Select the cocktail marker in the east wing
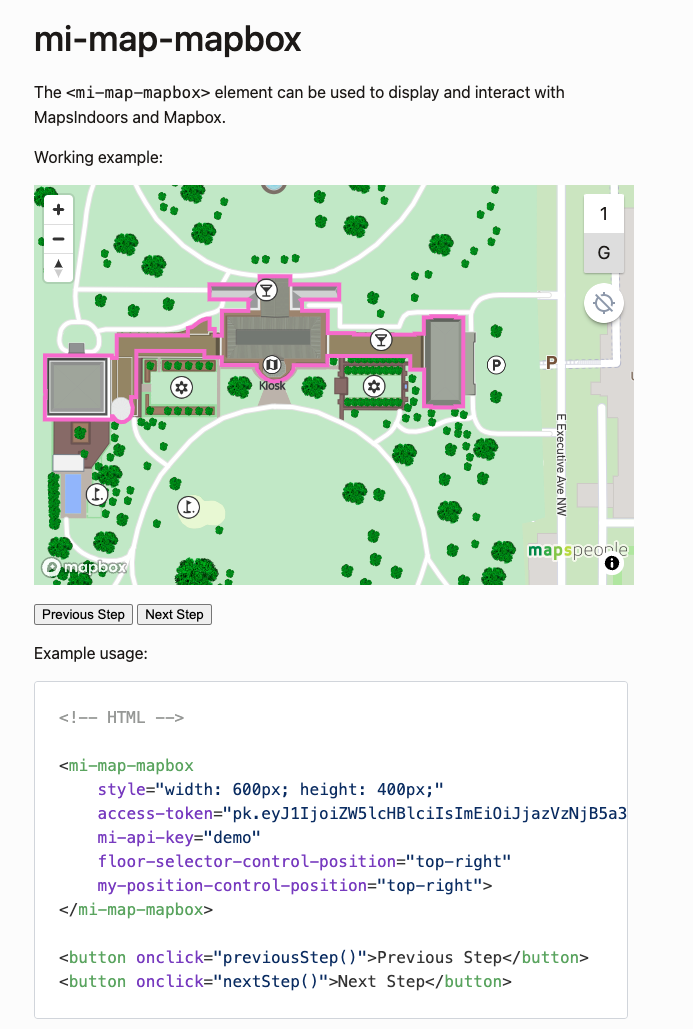Screen dimensions: 693x1029 [380, 340]
